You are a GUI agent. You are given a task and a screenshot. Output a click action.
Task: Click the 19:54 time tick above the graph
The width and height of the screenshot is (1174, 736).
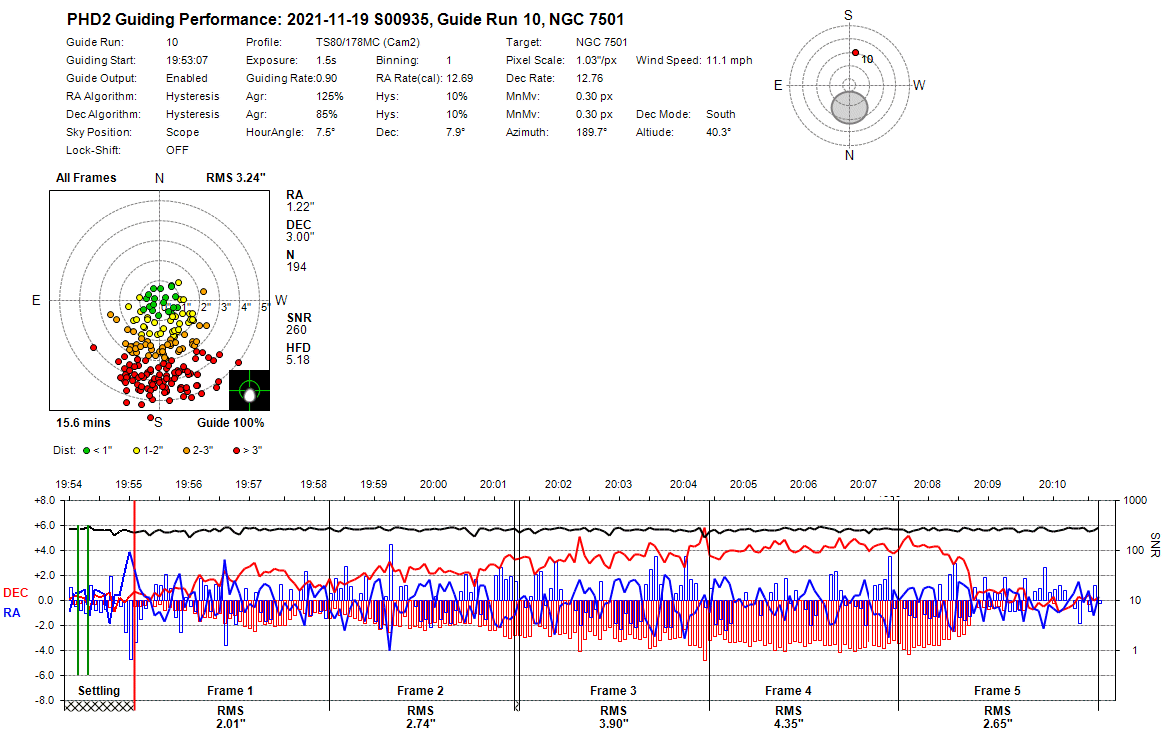point(68,484)
